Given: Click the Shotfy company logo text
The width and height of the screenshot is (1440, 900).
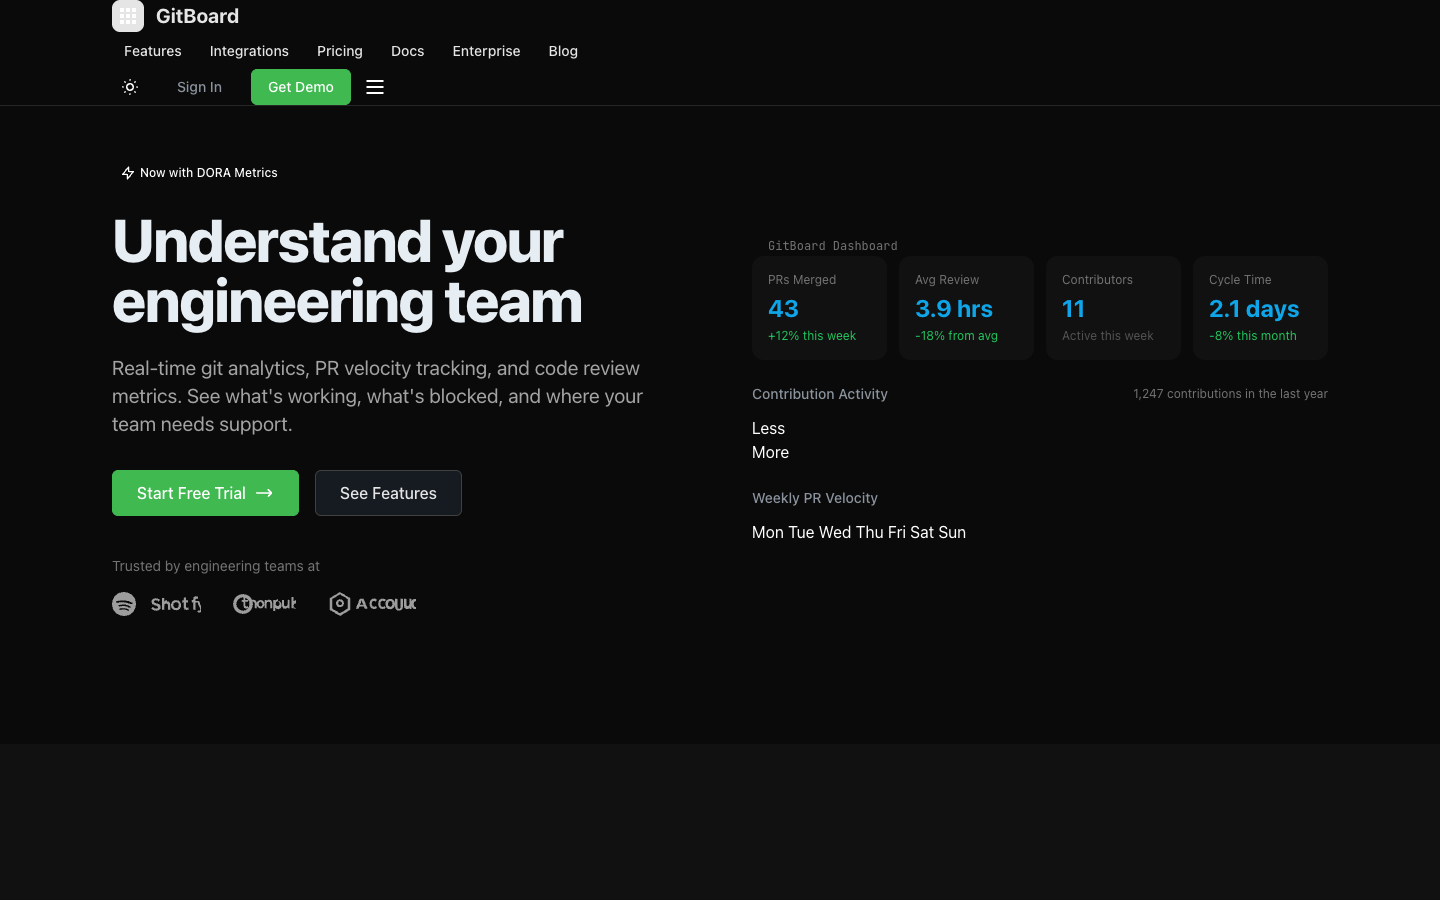Looking at the screenshot, I should [x=176, y=604].
